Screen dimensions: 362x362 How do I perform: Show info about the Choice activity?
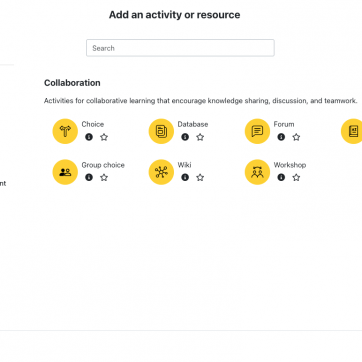(89, 137)
